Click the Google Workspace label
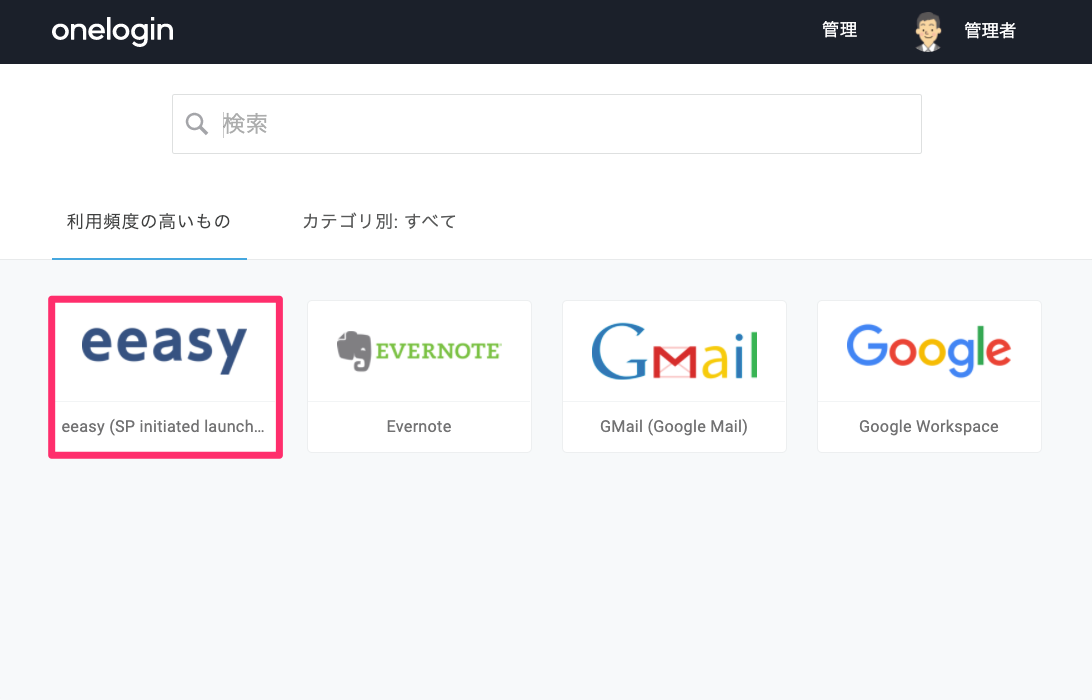Screen dimensions: 1092x700 coord(929,426)
